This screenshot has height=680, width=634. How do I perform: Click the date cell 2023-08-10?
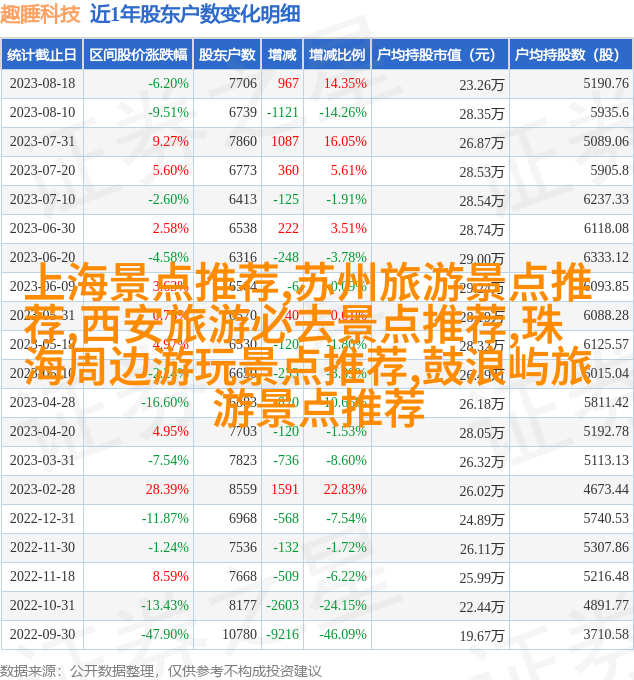click(x=42, y=112)
